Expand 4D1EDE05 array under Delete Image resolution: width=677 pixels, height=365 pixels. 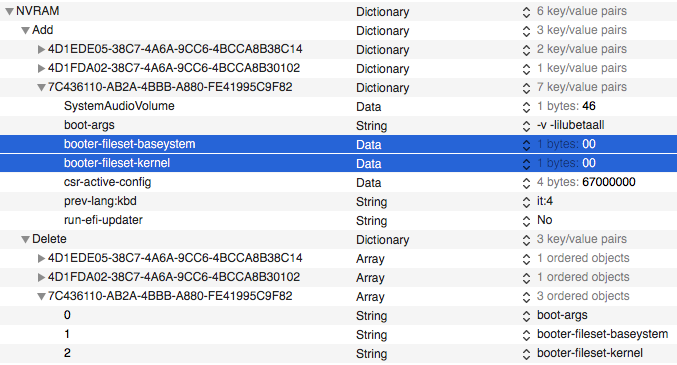pyautogui.click(x=41, y=258)
